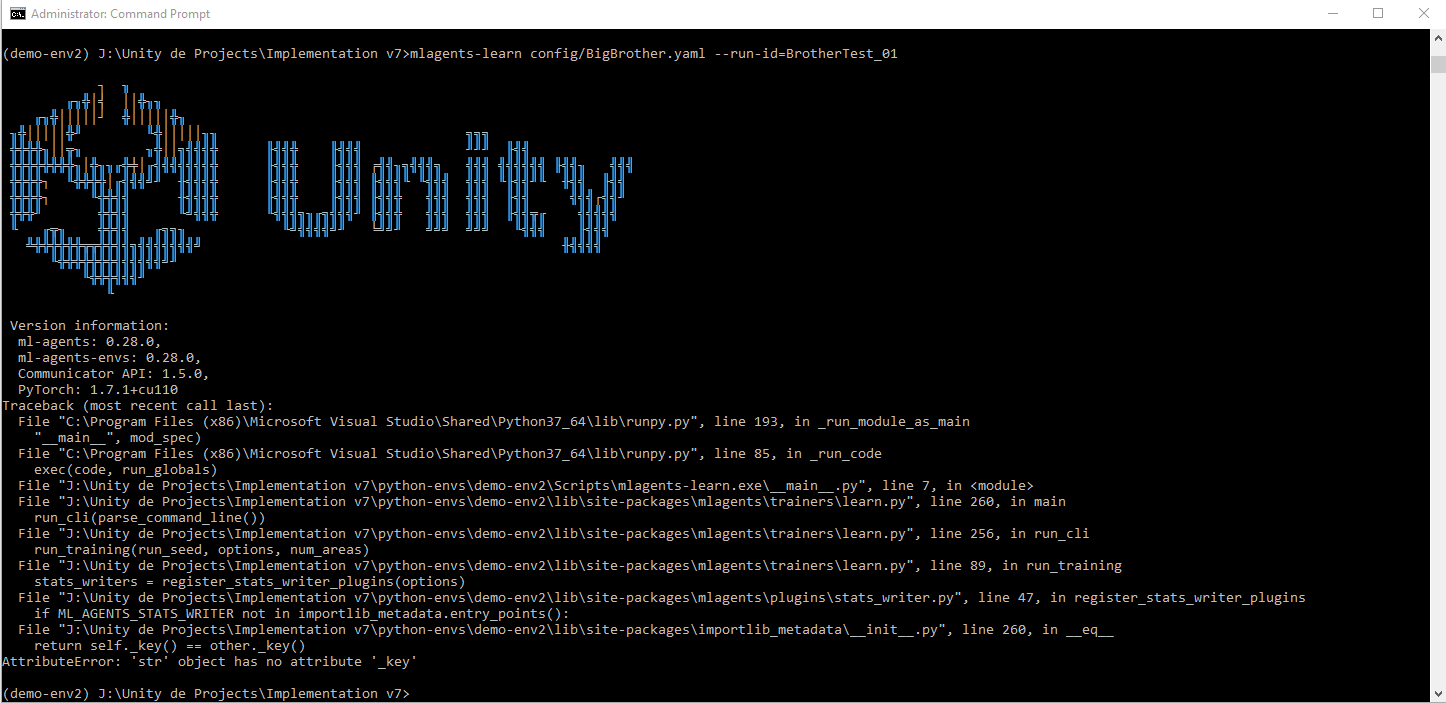Maximize the Command Prompt window
1446x703 pixels.
(1378, 14)
